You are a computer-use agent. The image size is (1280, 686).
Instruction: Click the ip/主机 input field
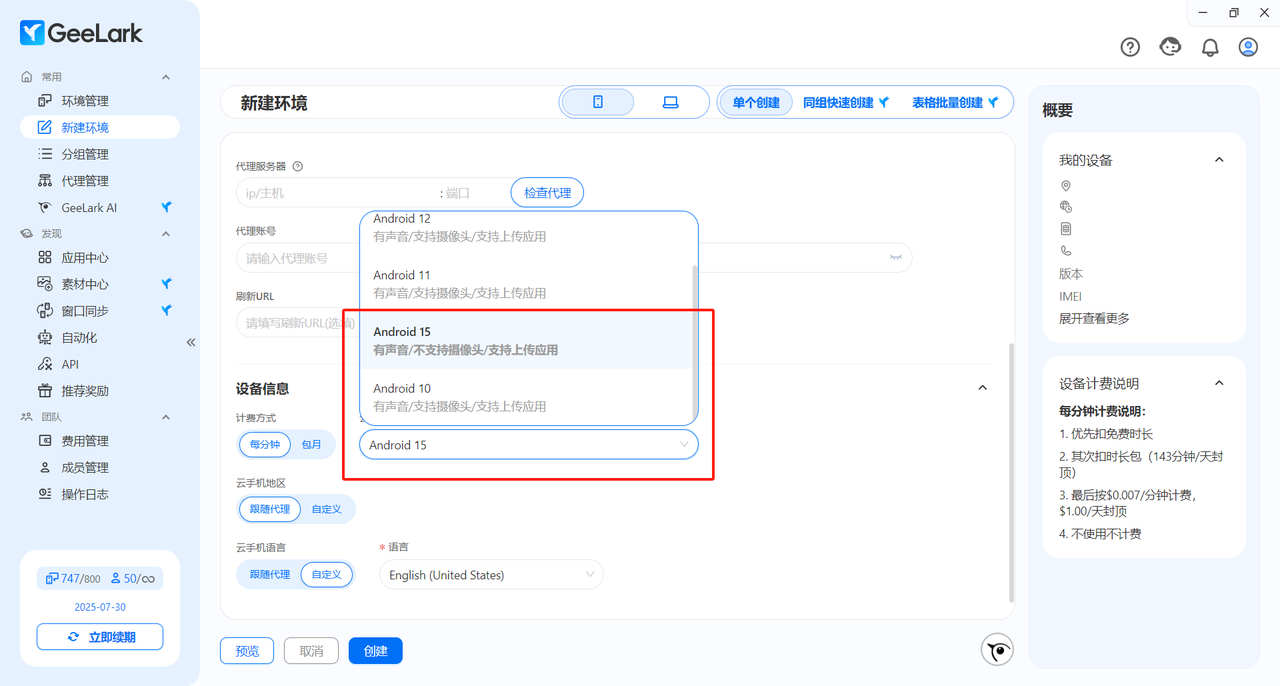click(337, 193)
